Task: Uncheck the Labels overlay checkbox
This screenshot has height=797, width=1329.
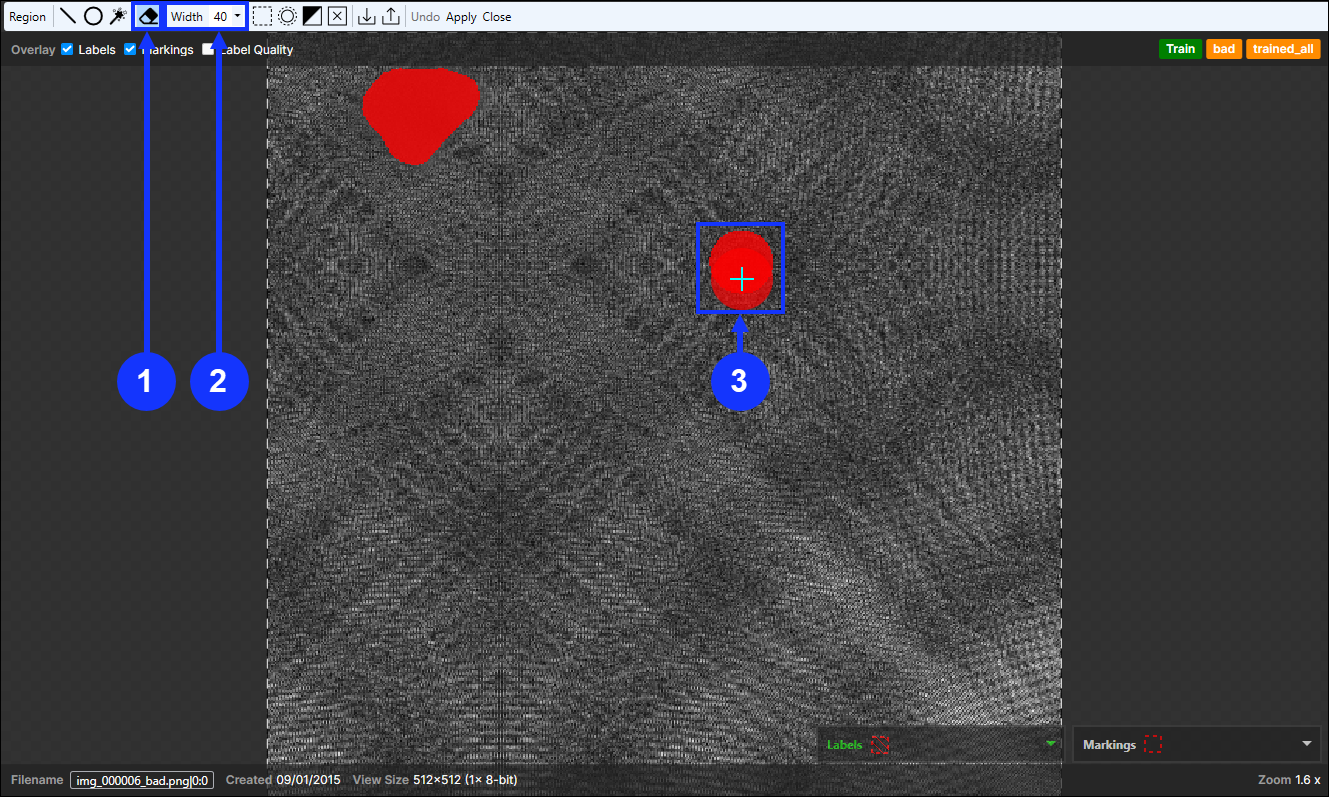Action: click(67, 49)
